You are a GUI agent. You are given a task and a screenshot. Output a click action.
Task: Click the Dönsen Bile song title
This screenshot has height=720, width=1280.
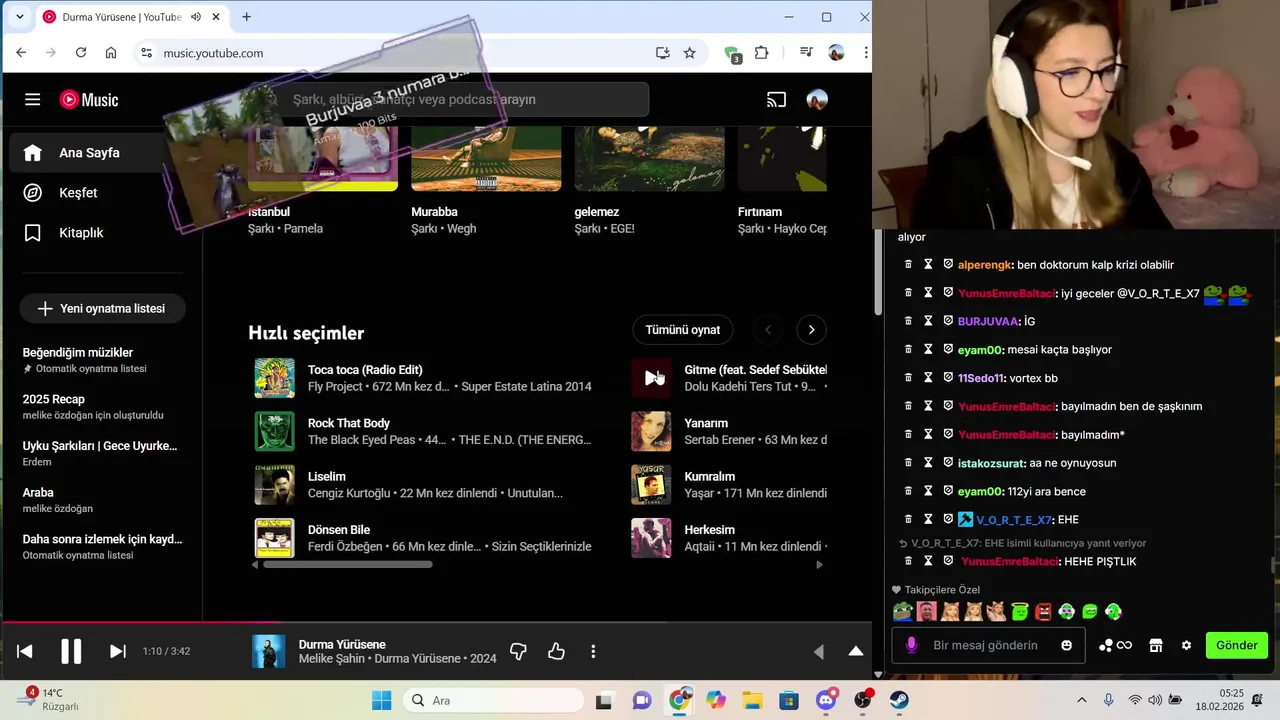339,530
